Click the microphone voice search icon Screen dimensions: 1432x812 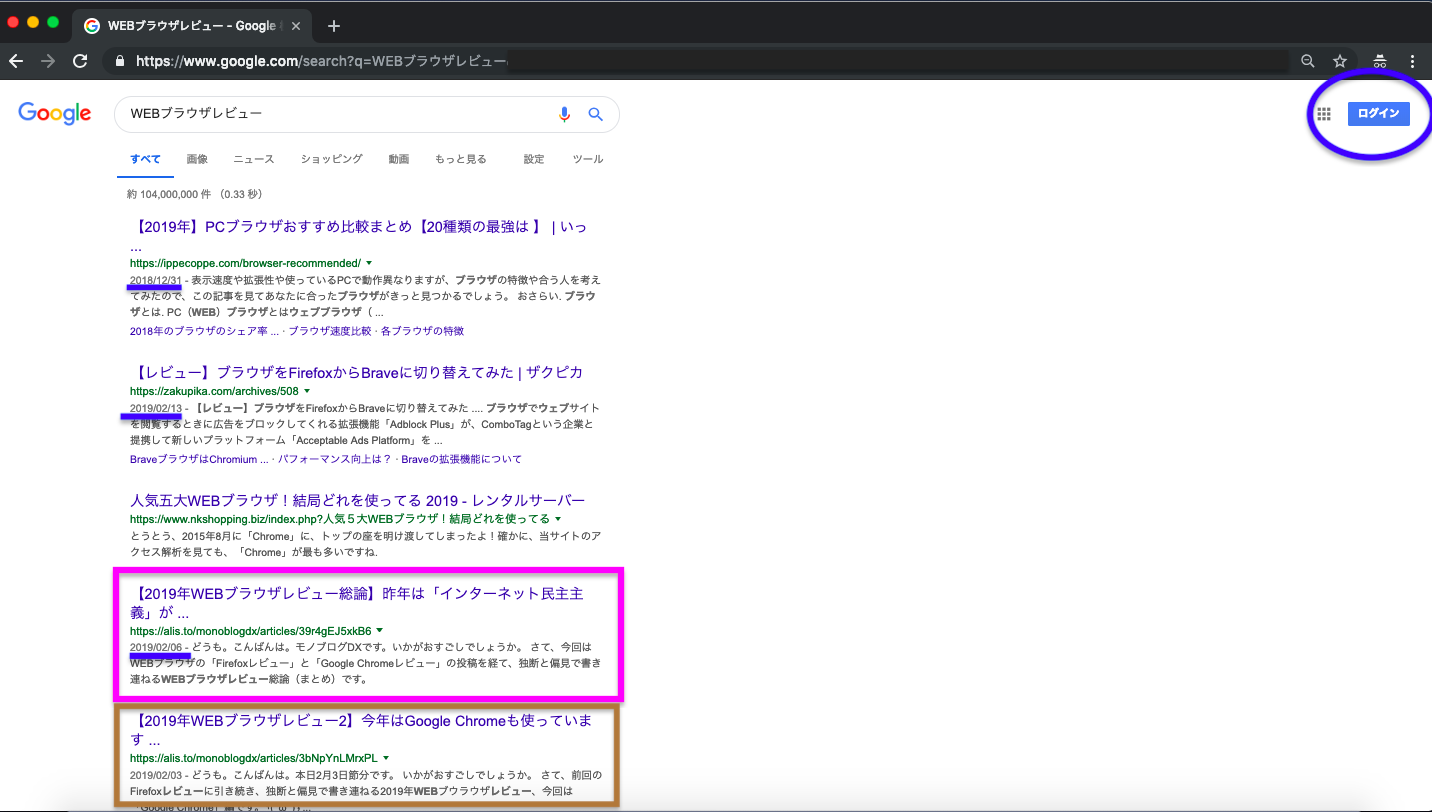[x=564, y=114]
